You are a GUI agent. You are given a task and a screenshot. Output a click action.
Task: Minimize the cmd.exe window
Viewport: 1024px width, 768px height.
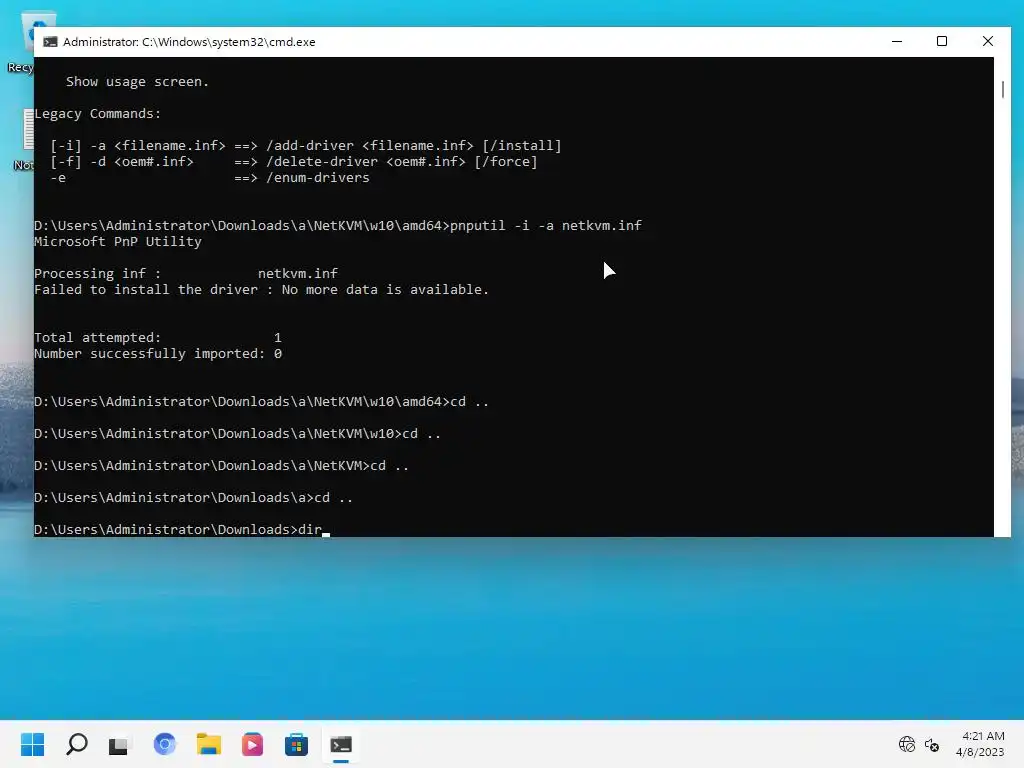[897, 41]
